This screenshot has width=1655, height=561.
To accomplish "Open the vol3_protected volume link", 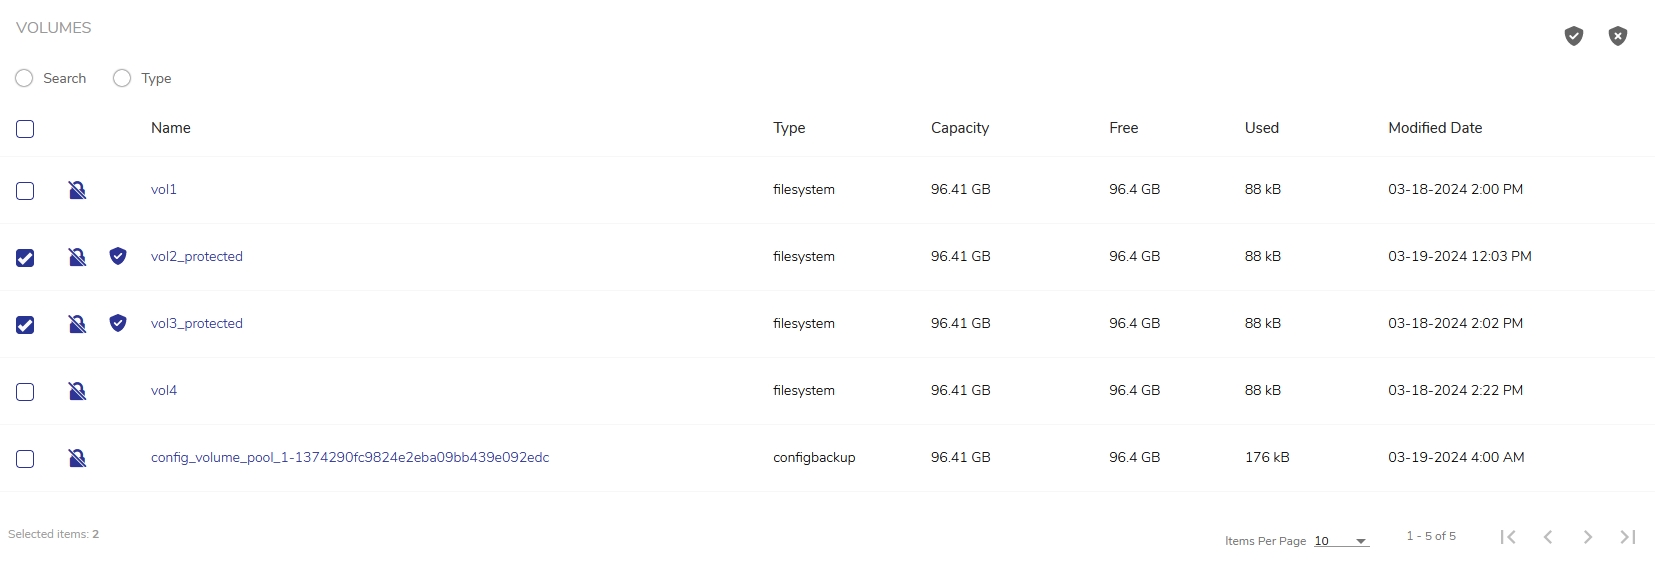I will pos(197,324).
